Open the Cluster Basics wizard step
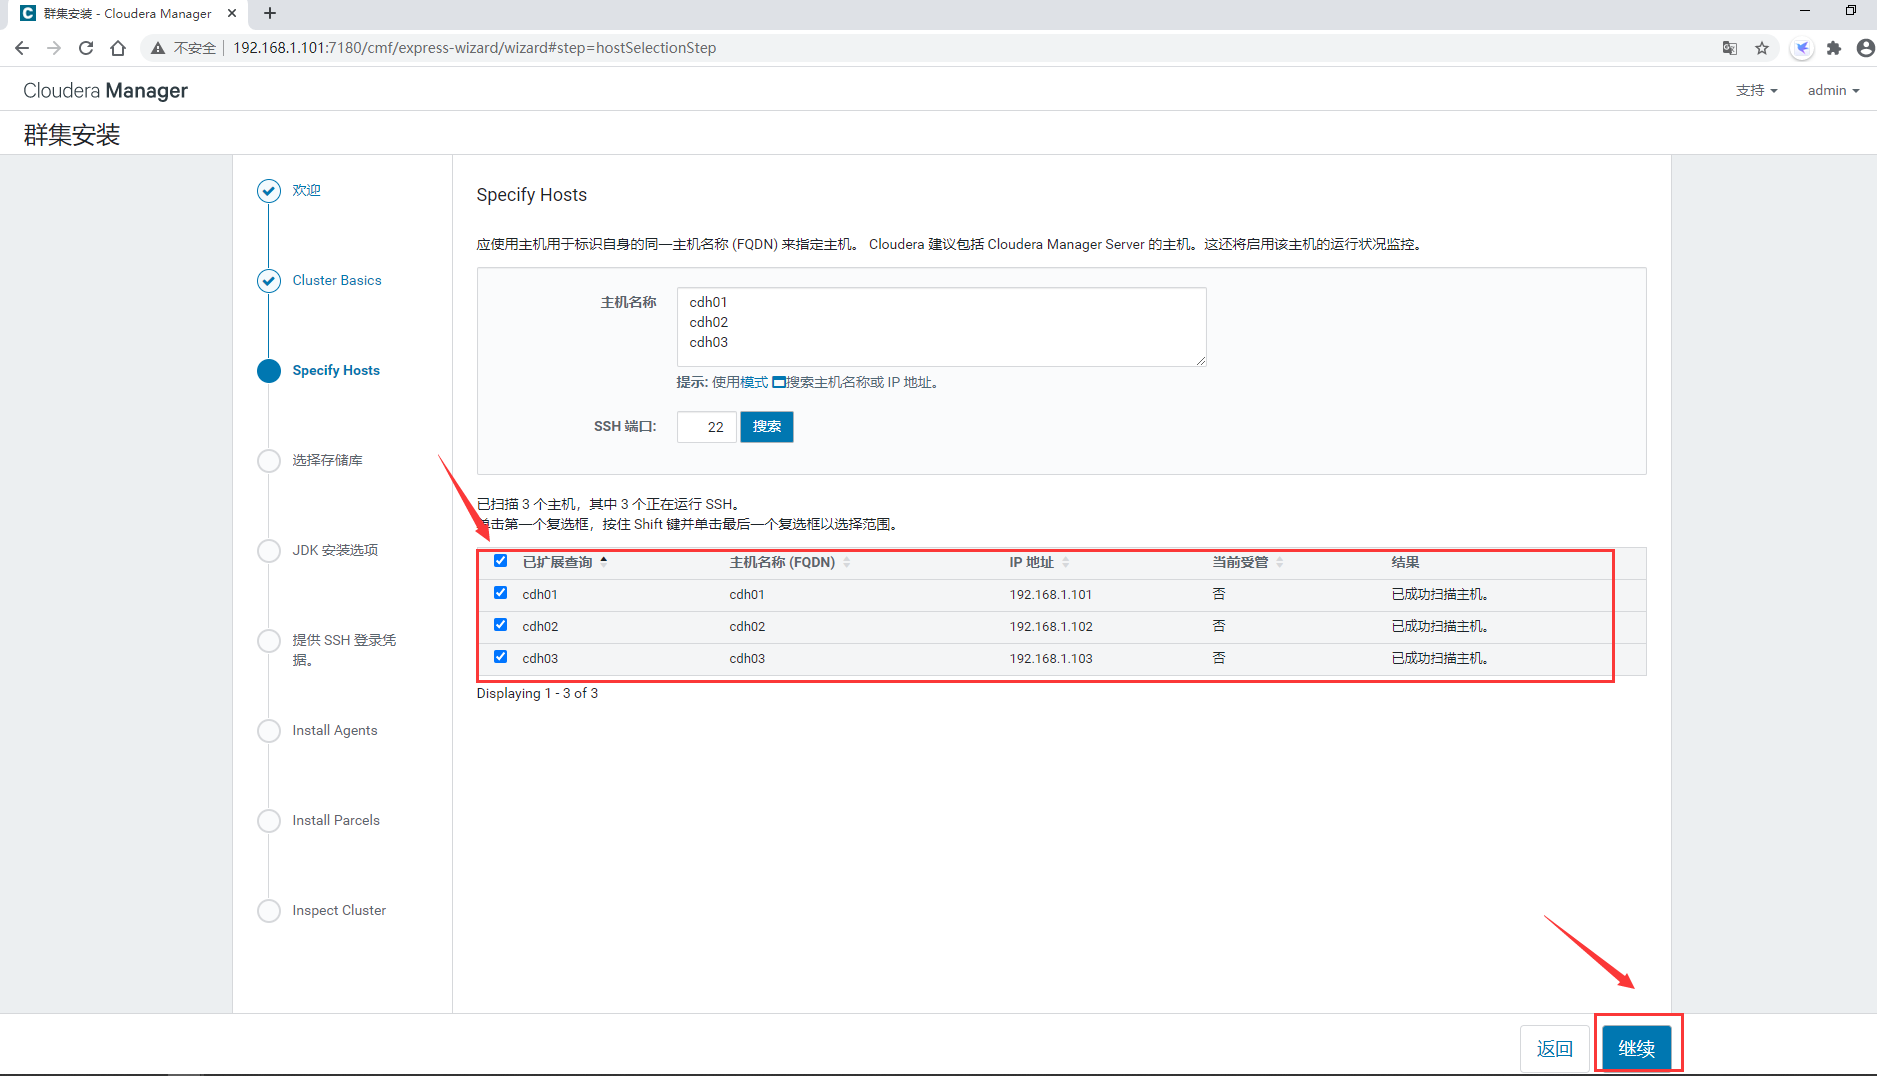This screenshot has width=1877, height=1076. tap(337, 280)
